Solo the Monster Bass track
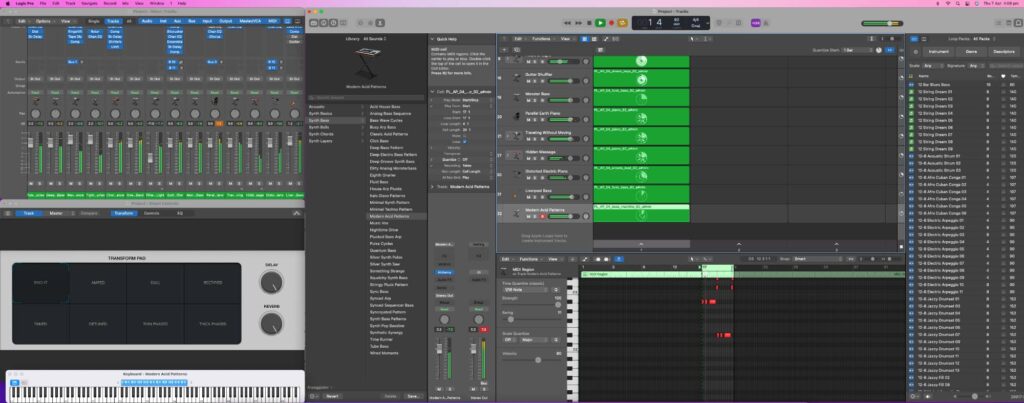1024x403 pixels. [x=534, y=101]
